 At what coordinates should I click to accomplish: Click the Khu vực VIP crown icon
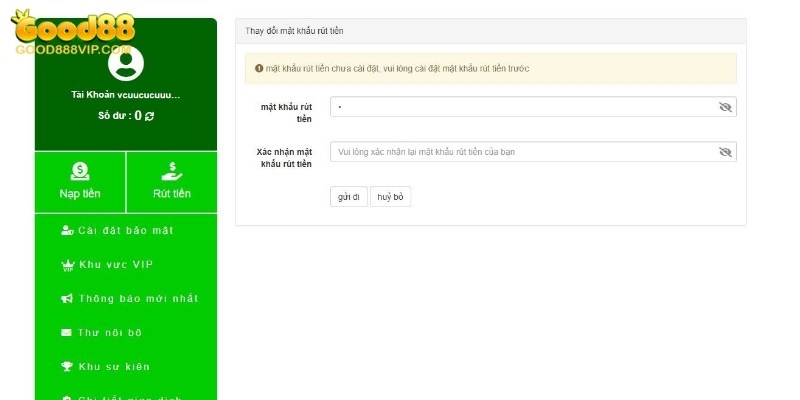[67, 265]
